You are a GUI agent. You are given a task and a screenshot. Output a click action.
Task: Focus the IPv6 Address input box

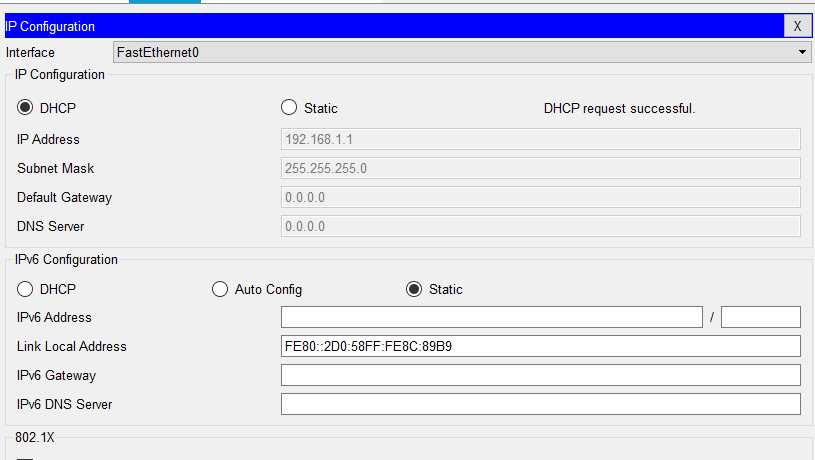pos(492,317)
